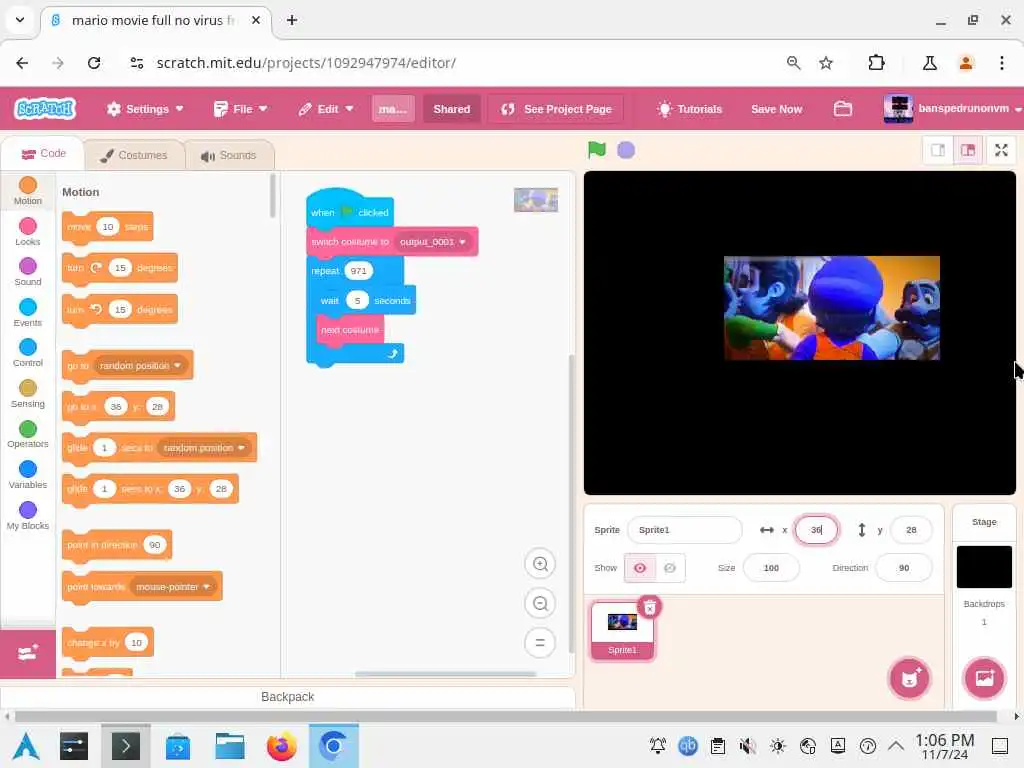Open the File menu
Screen dimensions: 1024x768
(x=240, y=109)
